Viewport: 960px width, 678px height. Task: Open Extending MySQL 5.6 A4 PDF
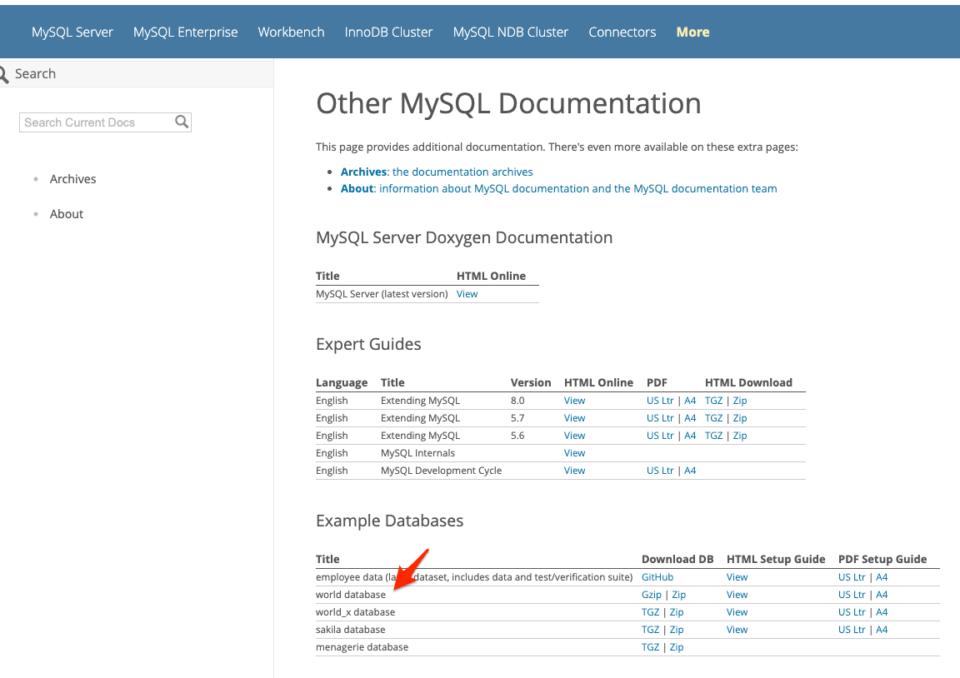pos(690,435)
